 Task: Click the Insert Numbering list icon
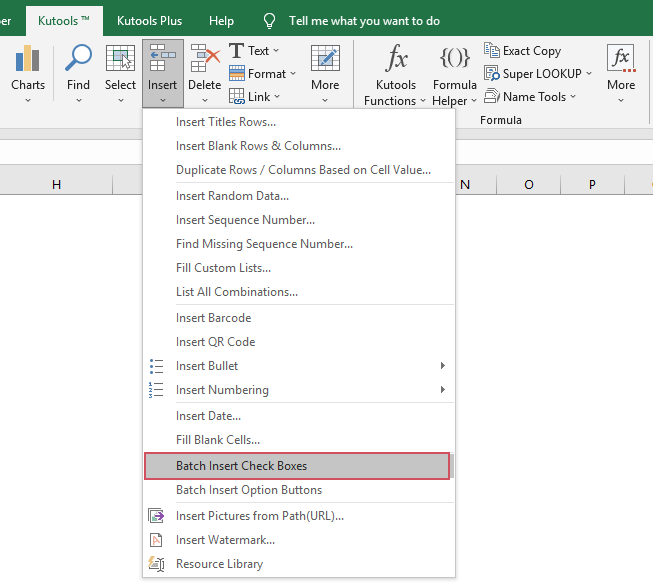pos(156,390)
